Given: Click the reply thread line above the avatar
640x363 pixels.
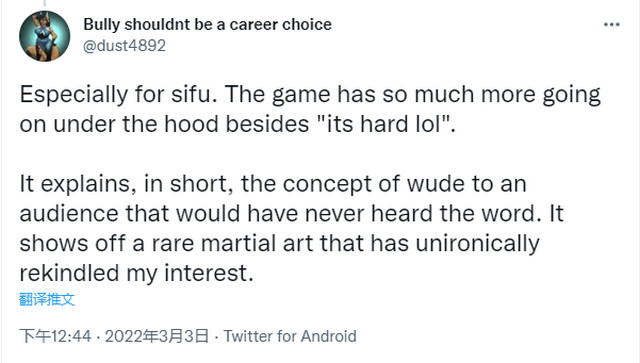Looking at the screenshot, I should pos(44,3).
